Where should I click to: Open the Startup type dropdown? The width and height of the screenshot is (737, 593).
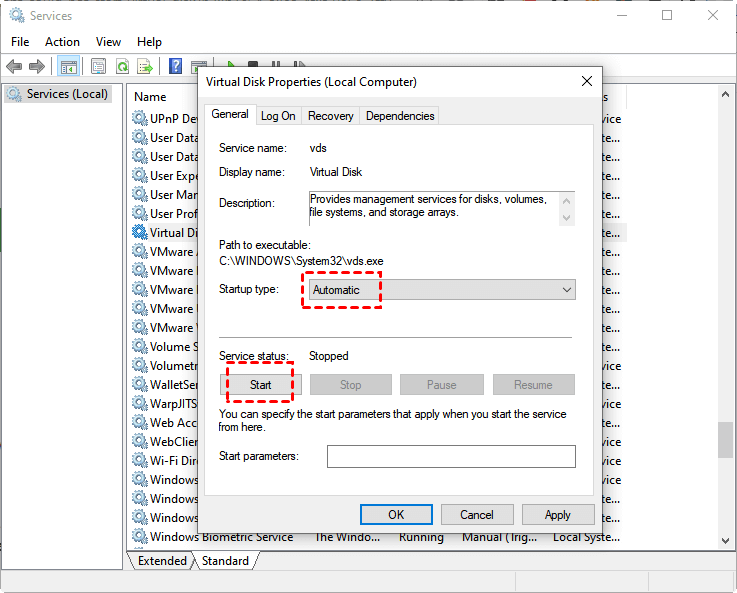440,290
